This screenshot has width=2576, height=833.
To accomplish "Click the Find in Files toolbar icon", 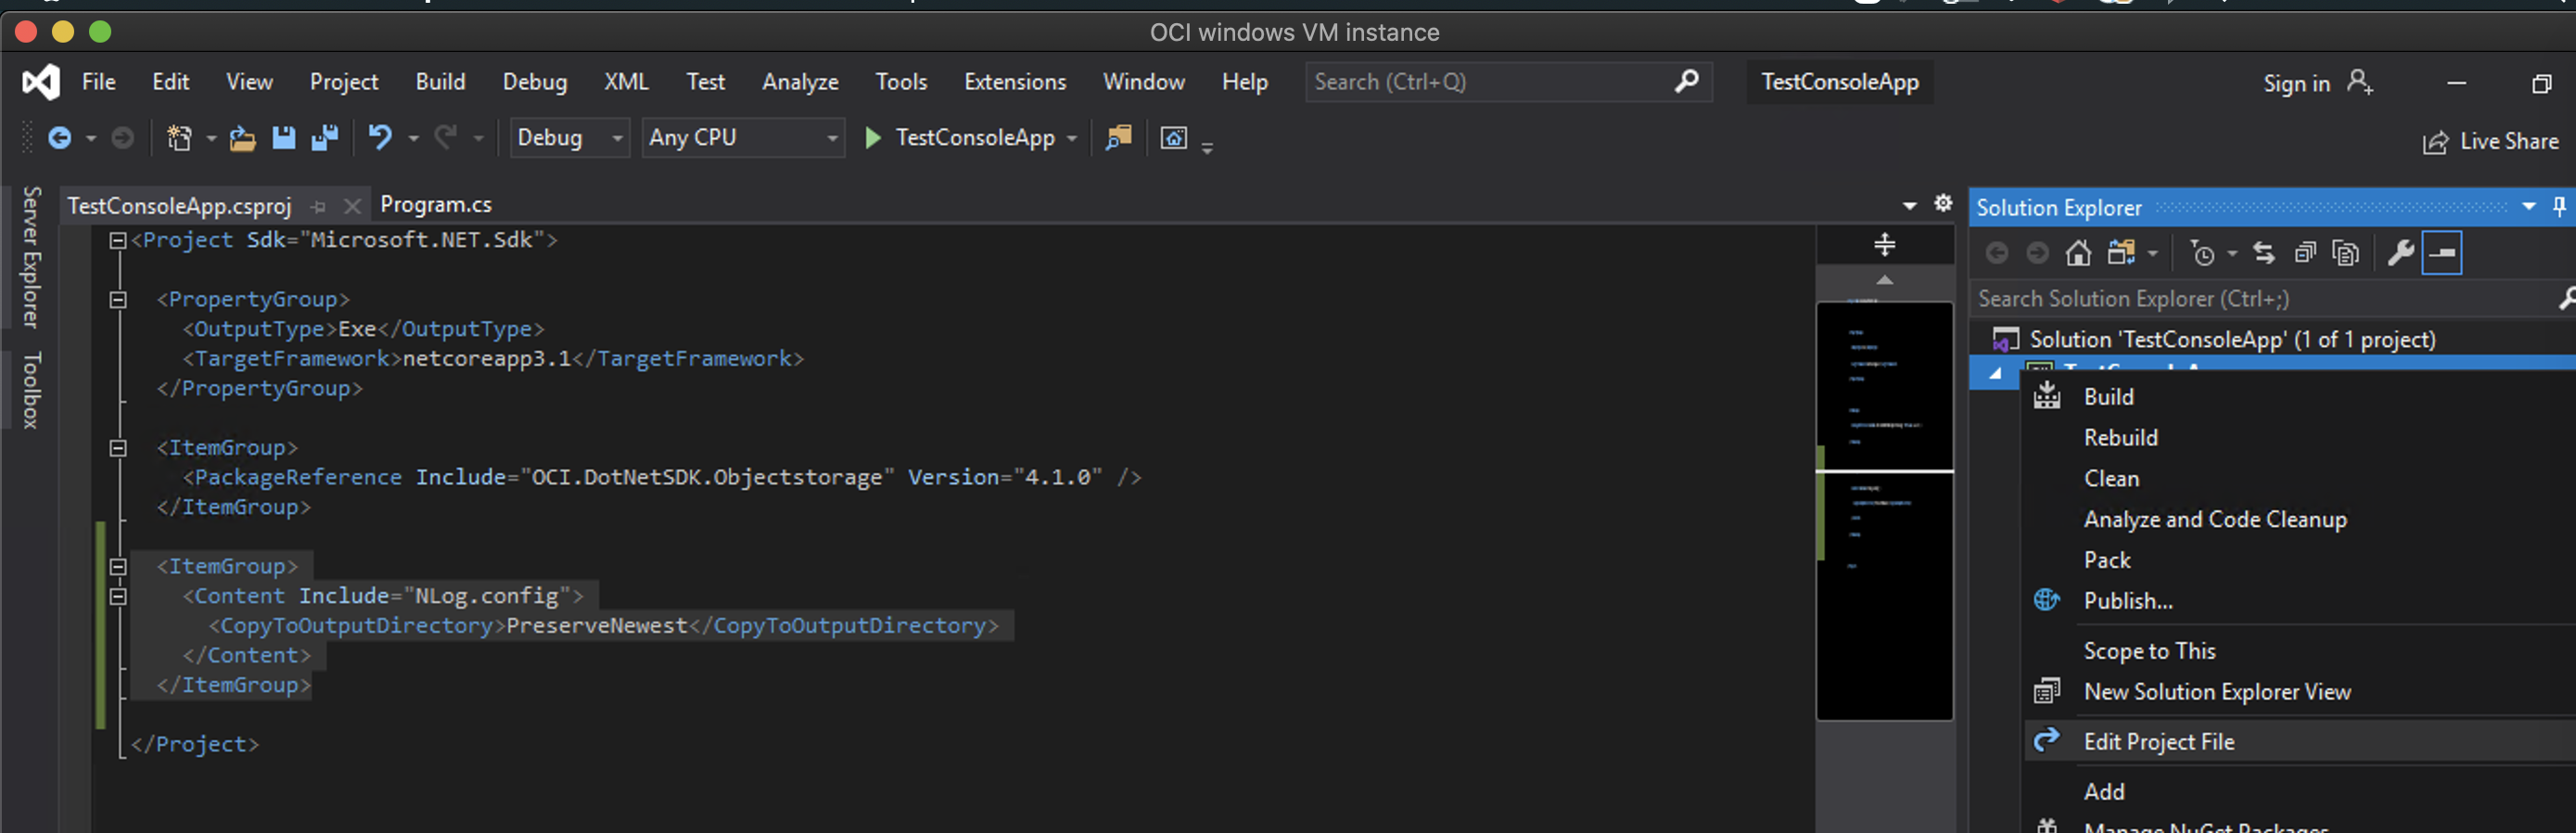I will pyautogui.click(x=1118, y=137).
